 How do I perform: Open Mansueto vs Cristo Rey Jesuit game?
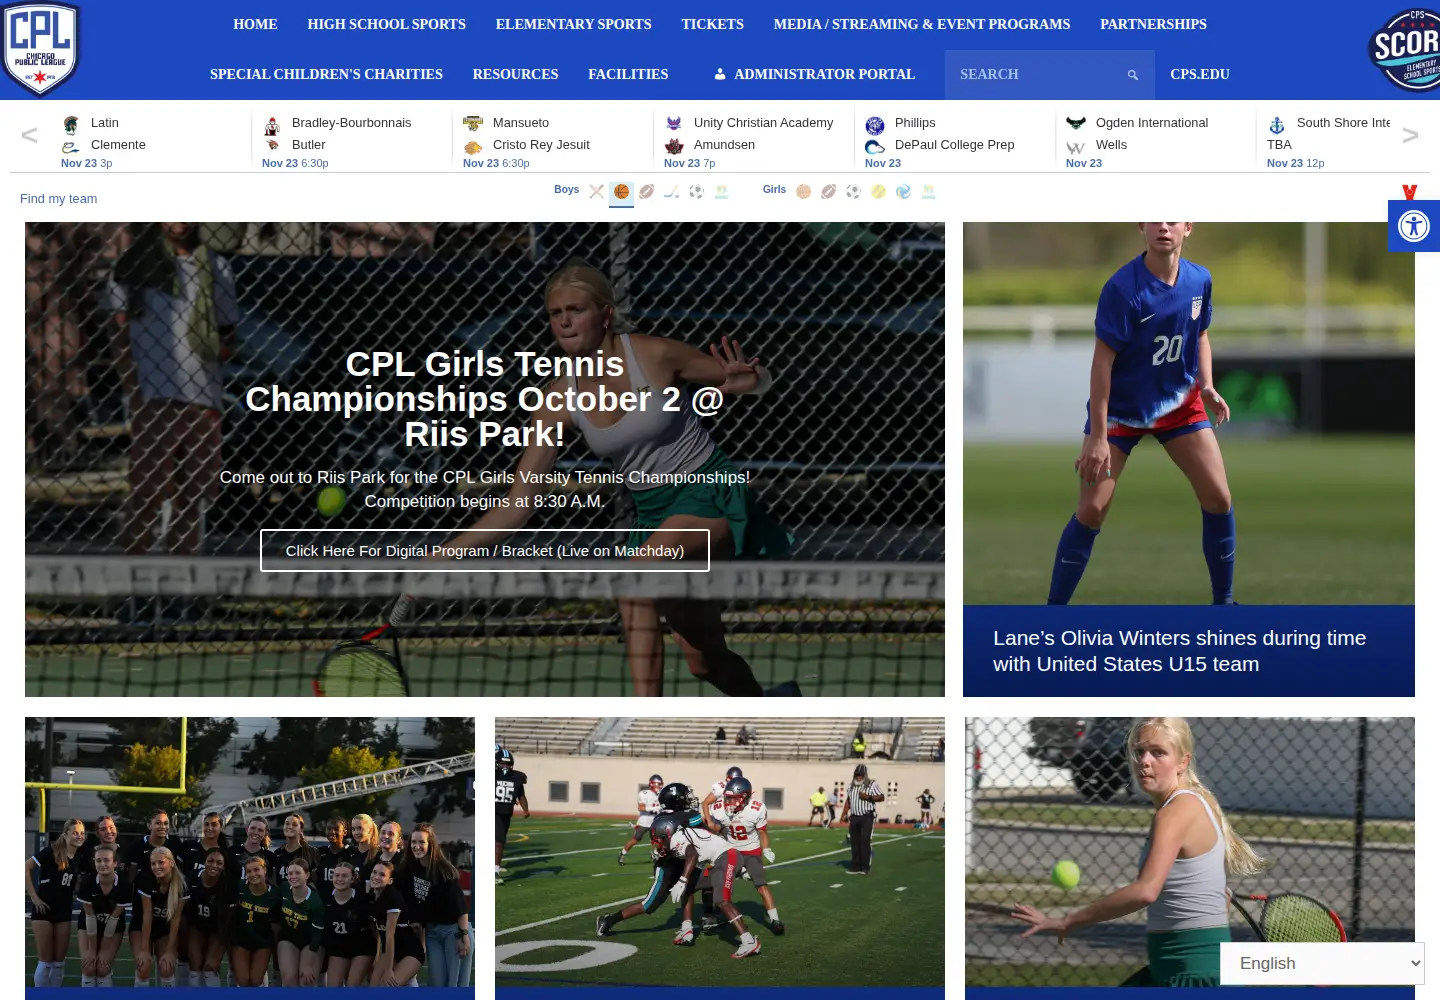point(552,140)
